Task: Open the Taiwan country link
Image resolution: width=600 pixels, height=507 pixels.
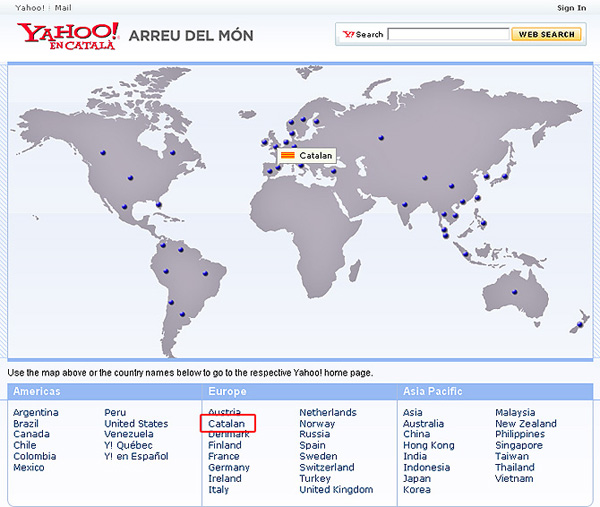Action: [512, 456]
